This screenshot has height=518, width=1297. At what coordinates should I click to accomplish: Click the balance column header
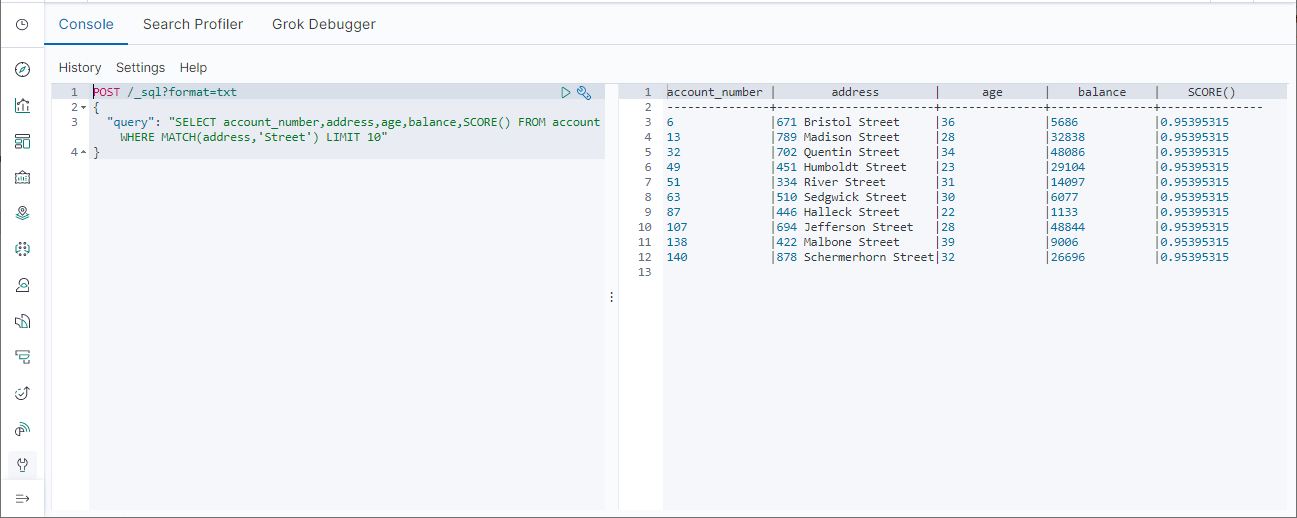(1102, 92)
